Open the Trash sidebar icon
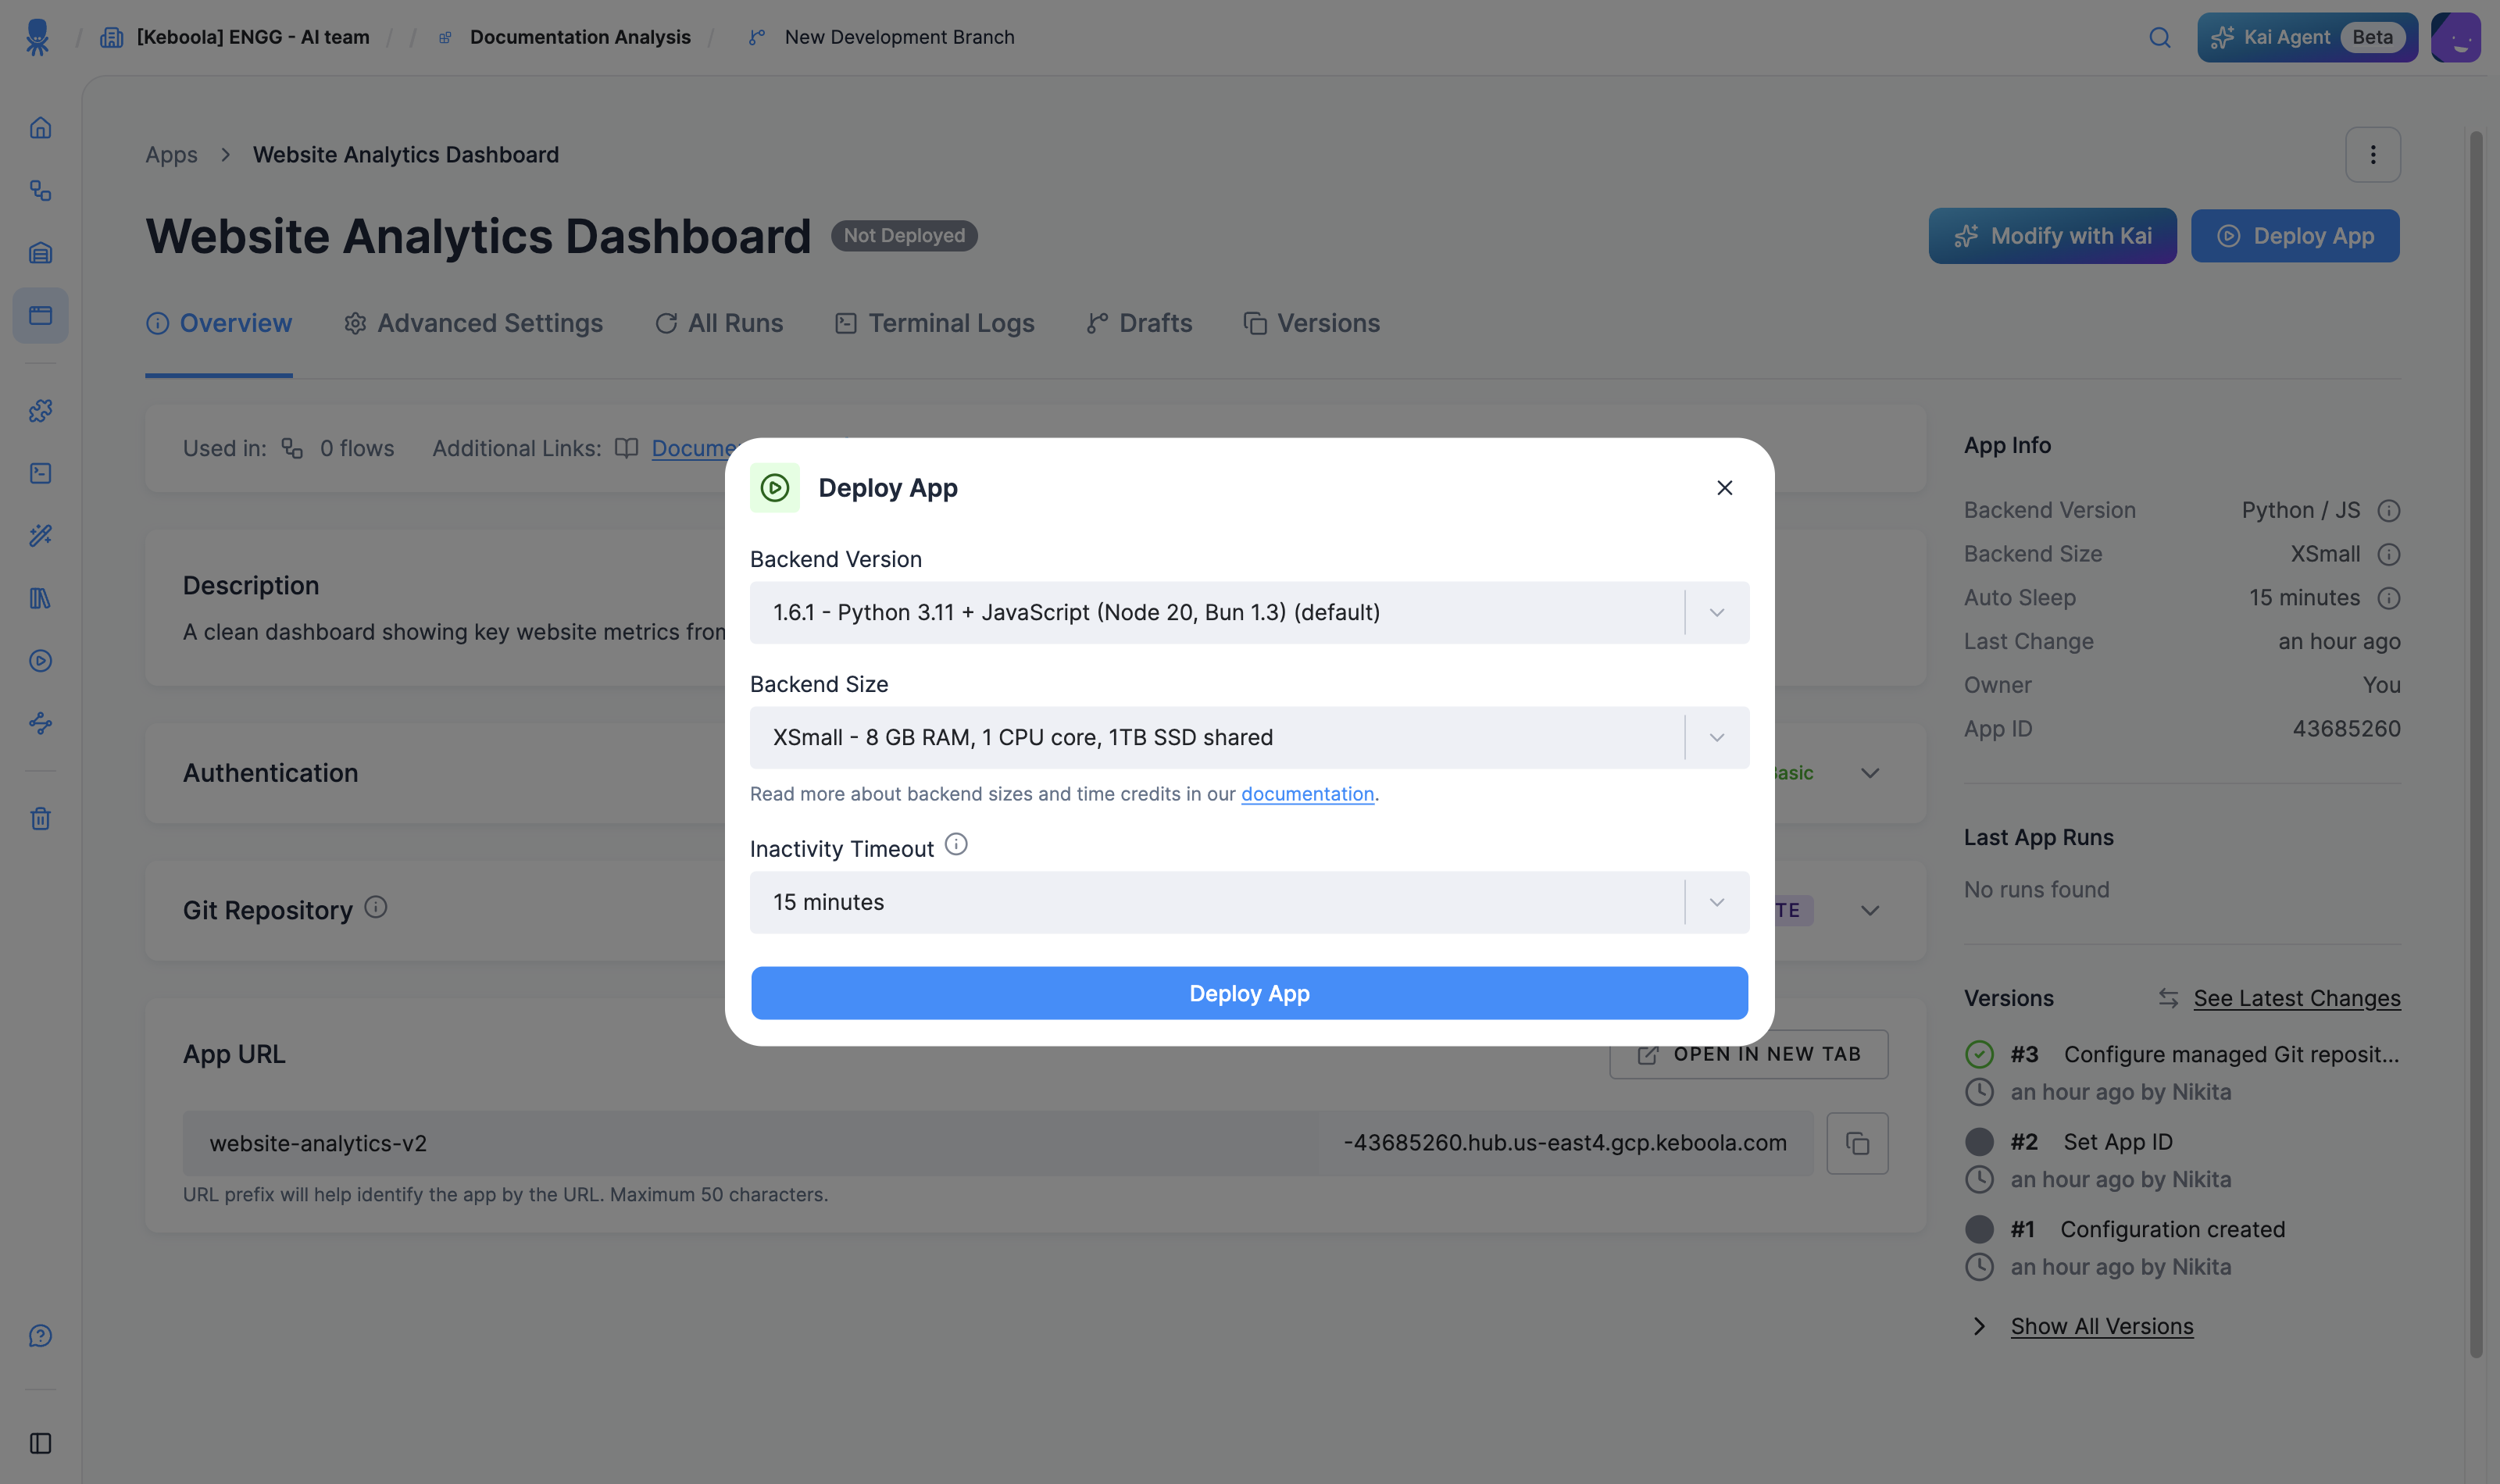The height and width of the screenshot is (1484, 2500). click(x=40, y=818)
